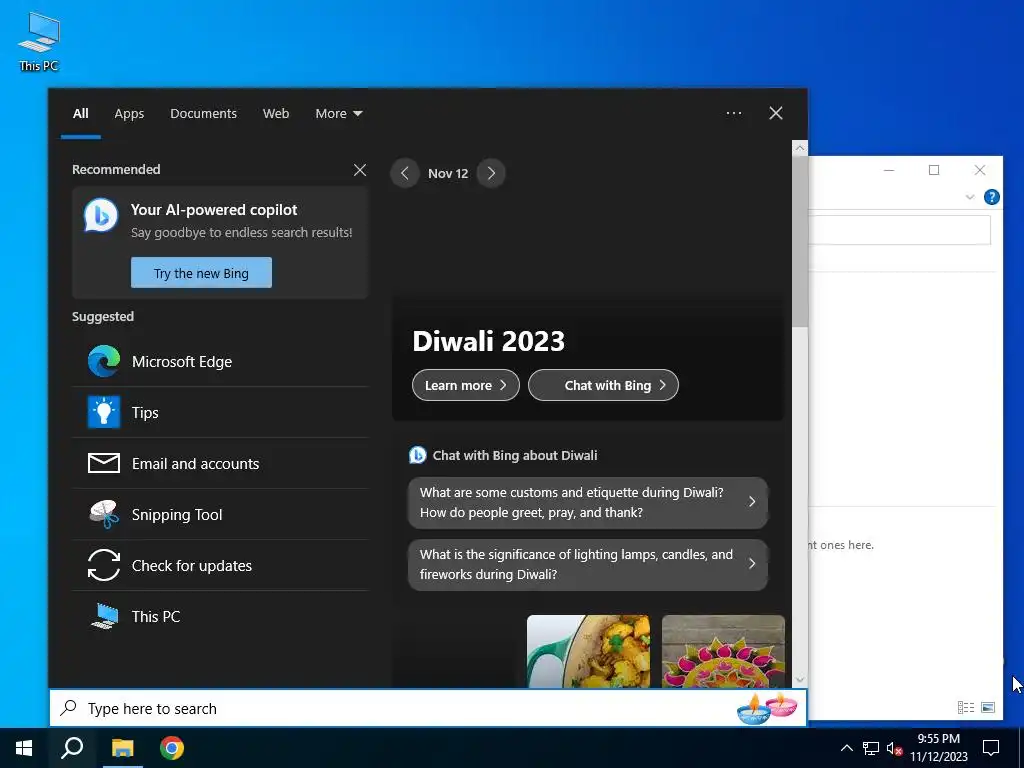Open File Explorer from the taskbar
The height and width of the screenshot is (768, 1024).
122,748
